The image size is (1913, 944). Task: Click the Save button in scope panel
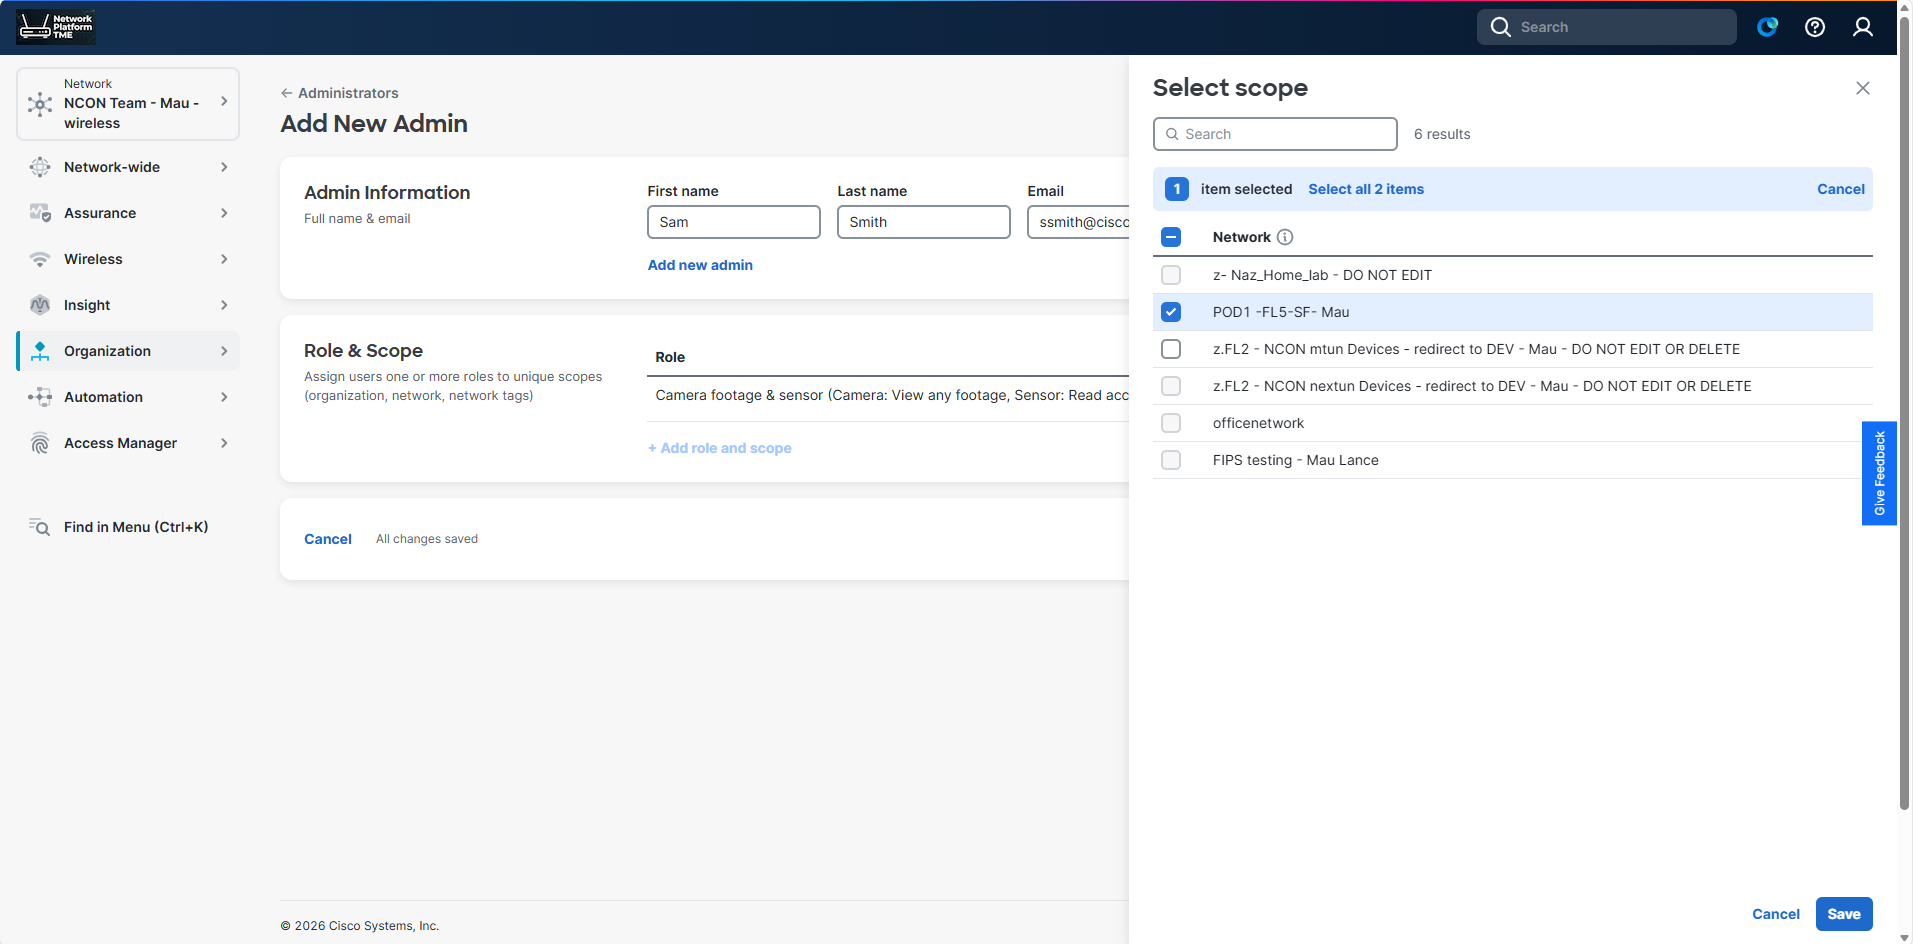click(1843, 914)
